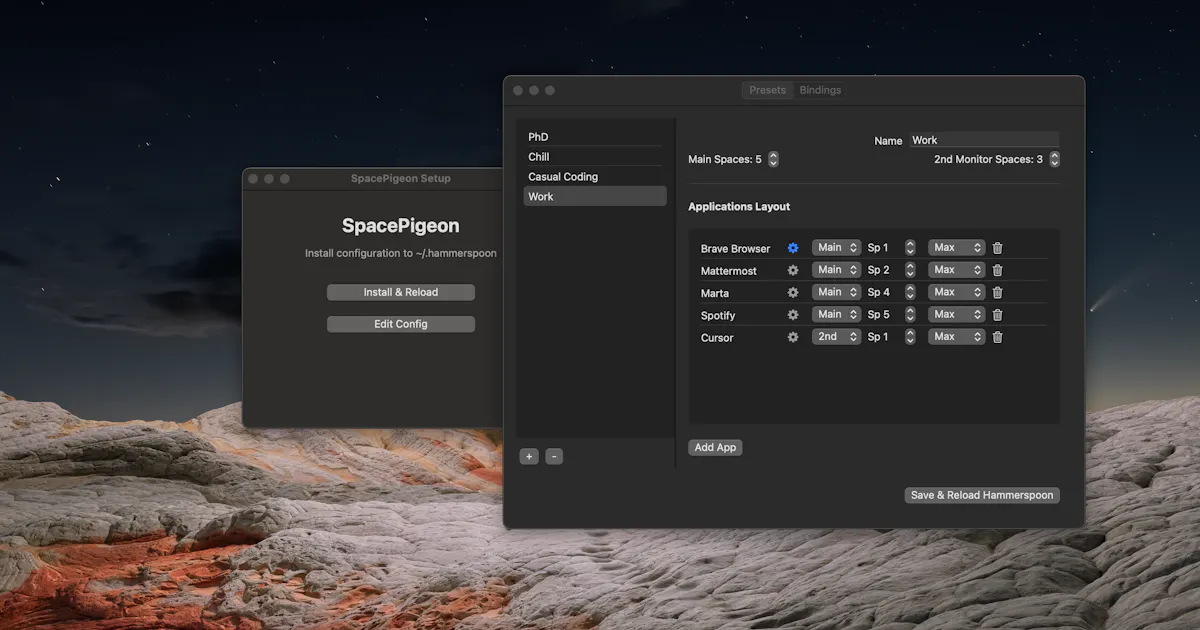1200x630 pixels.
Task: Delete the Marta row with trash icon
Action: point(997,292)
